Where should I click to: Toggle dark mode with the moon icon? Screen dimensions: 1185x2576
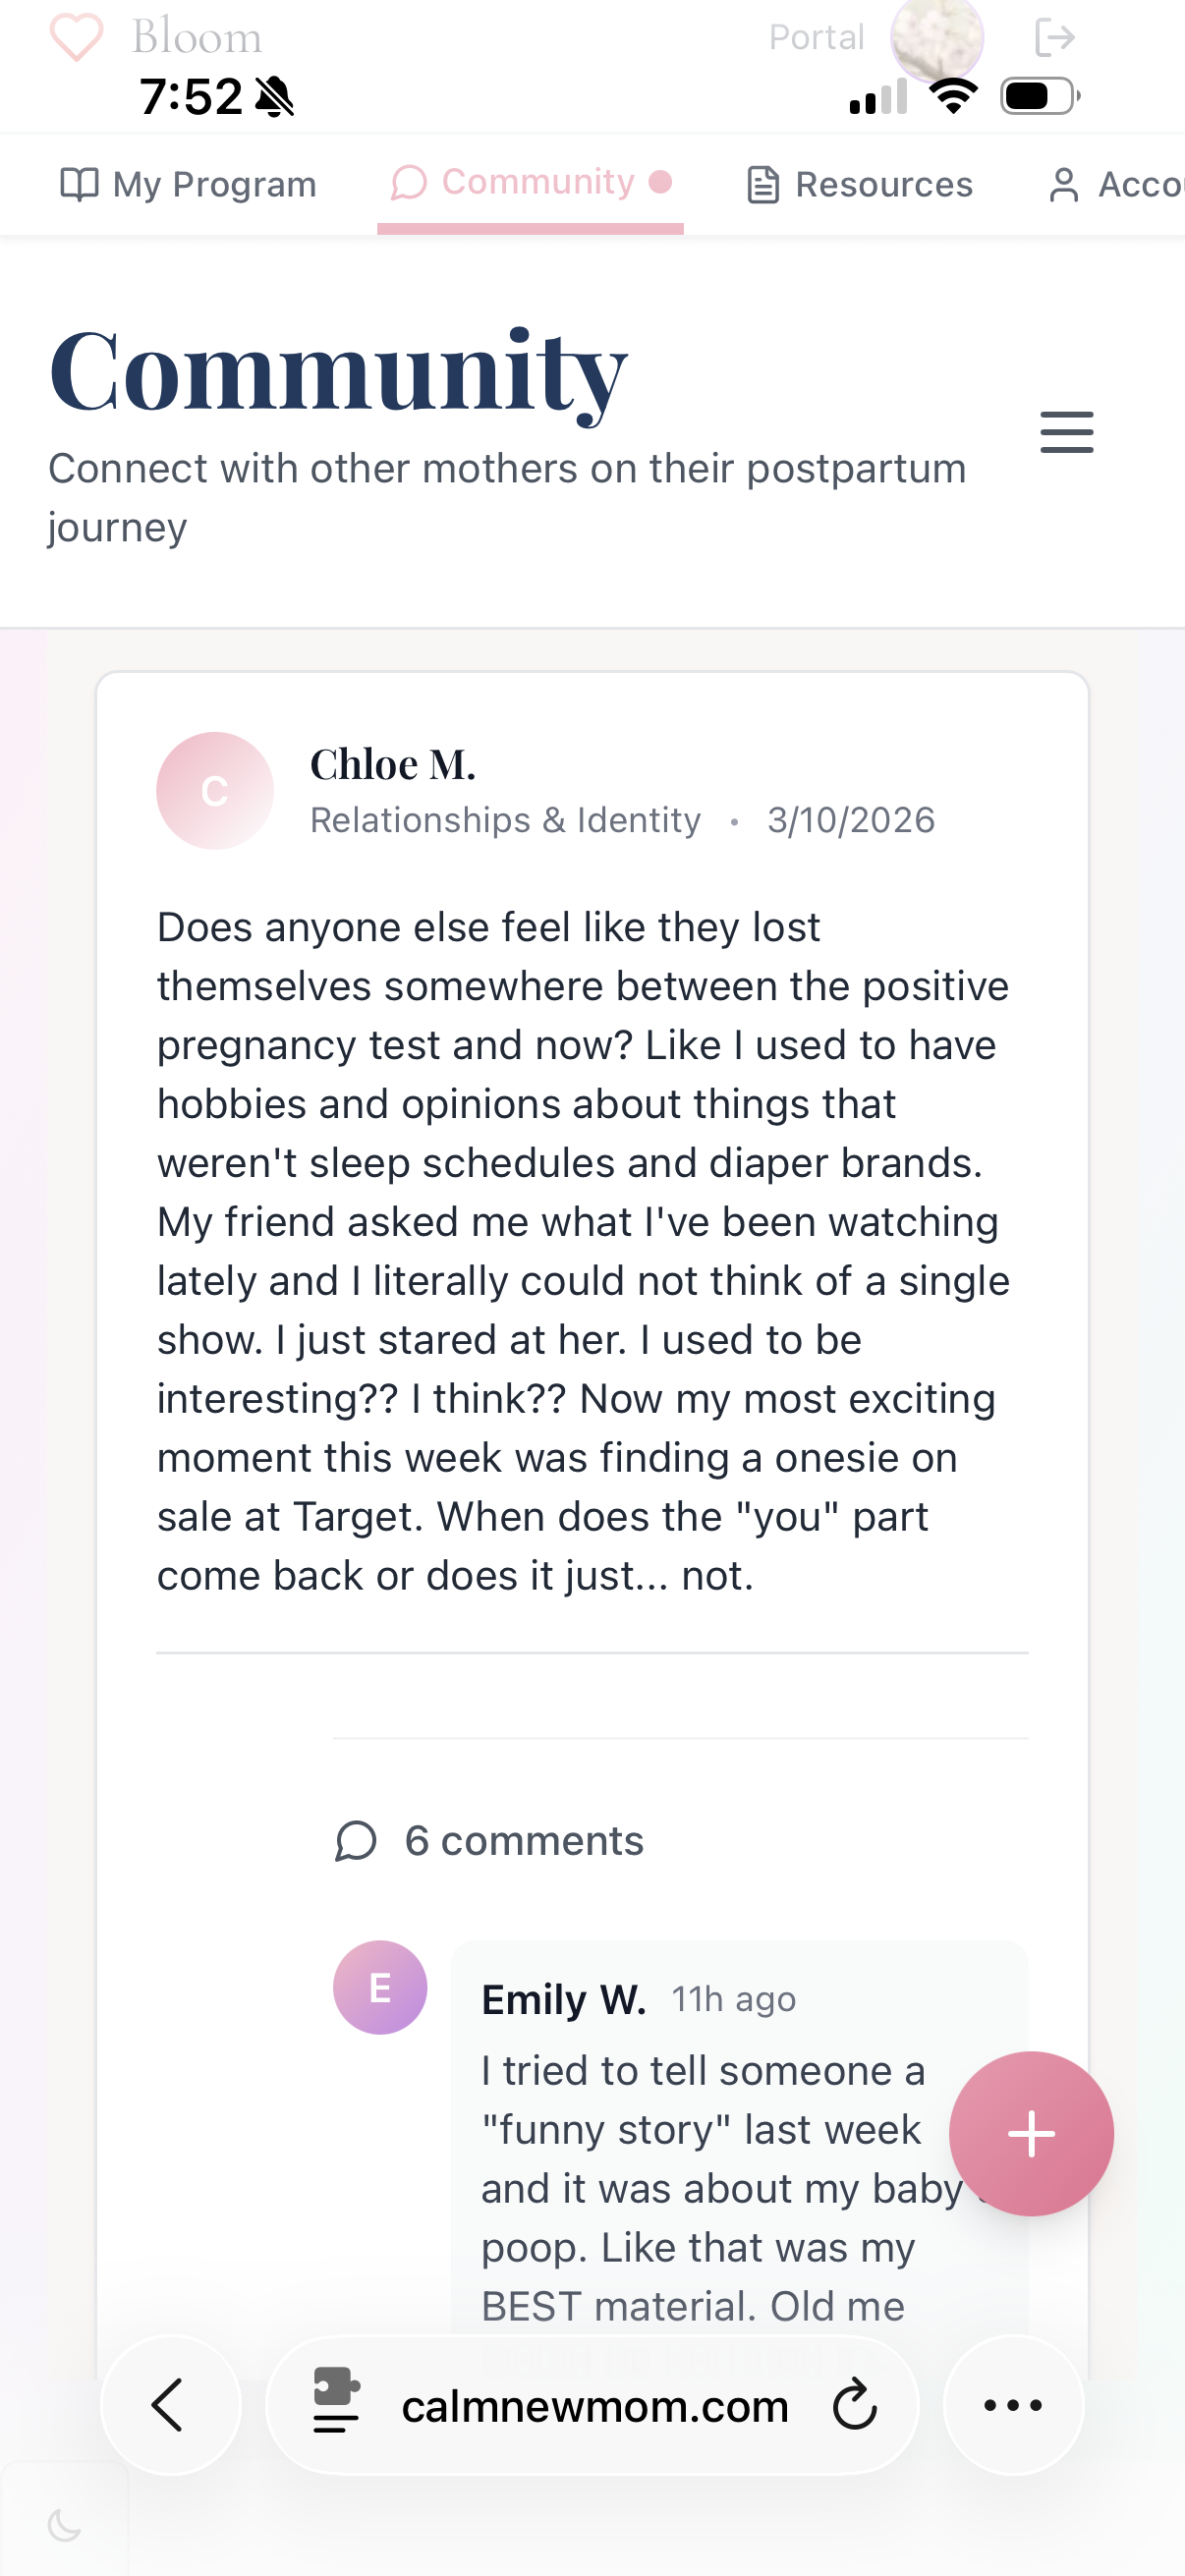[65, 2525]
